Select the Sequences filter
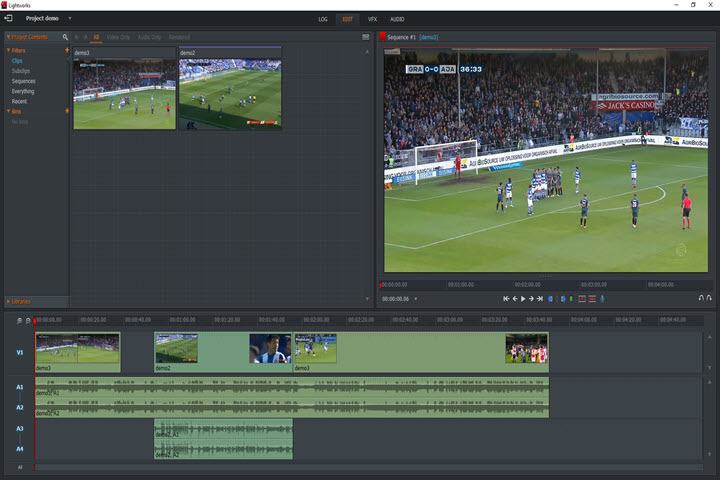This screenshot has height=480, width=720. point(24,81)
